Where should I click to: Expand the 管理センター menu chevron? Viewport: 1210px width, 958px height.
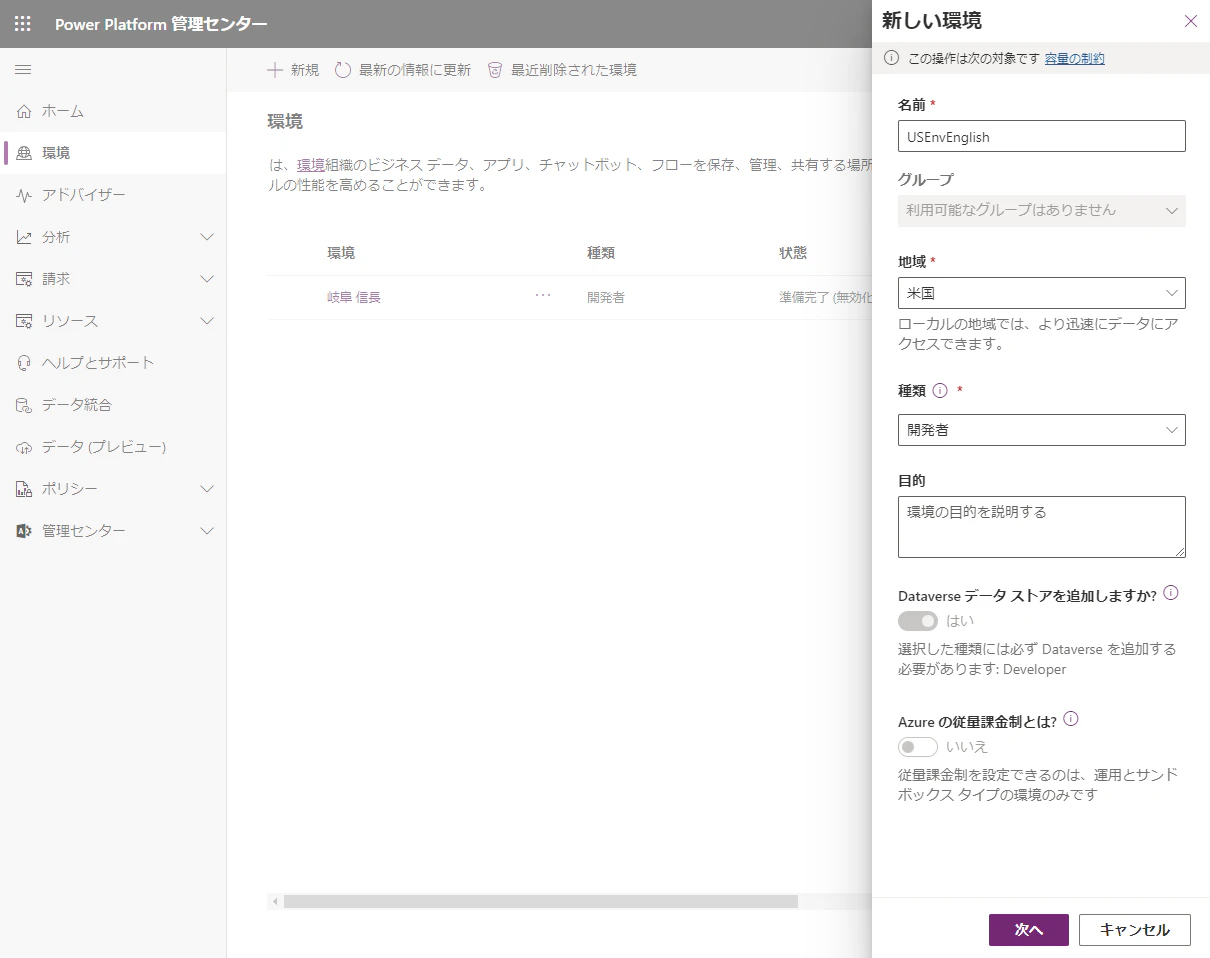tap(207, 531)
